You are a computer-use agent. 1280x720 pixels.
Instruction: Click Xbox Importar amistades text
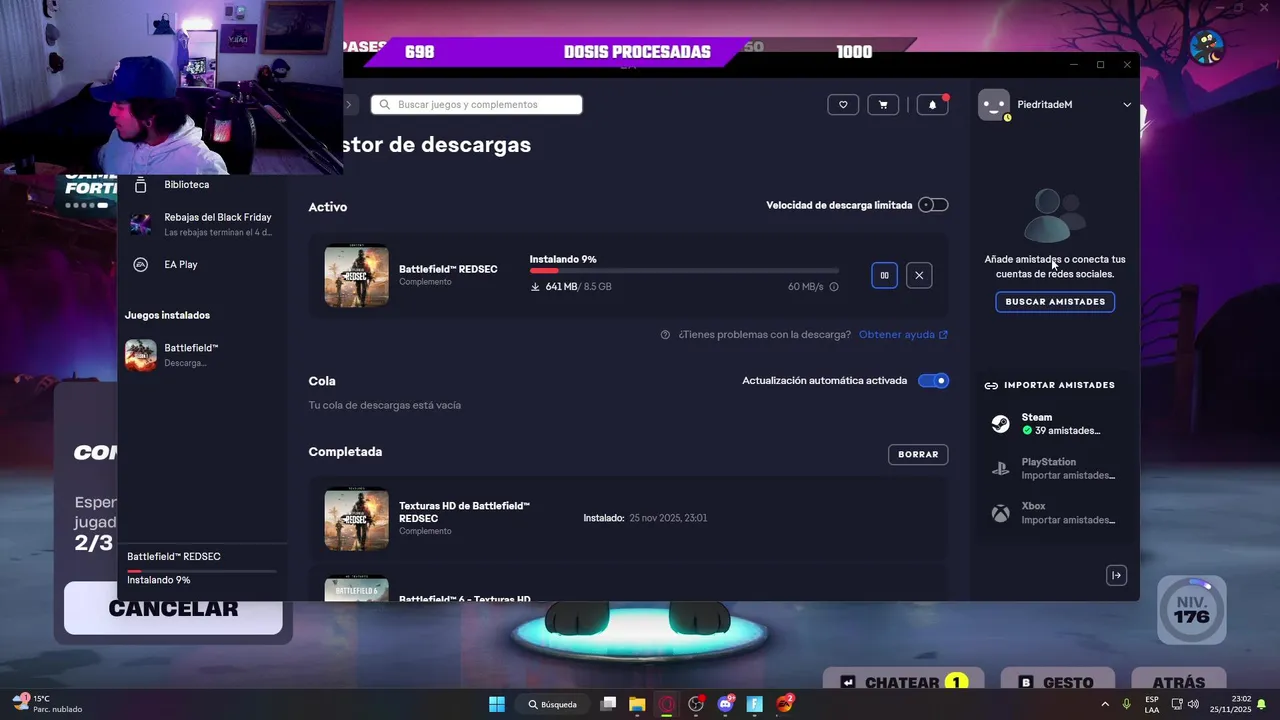[1068, 520]
